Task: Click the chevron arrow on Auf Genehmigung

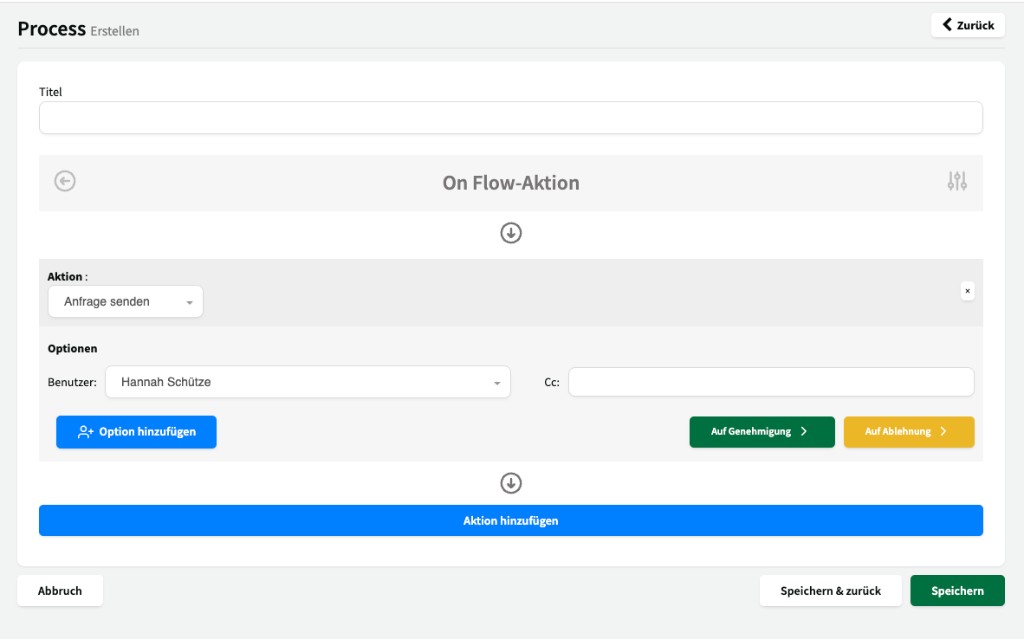Action: pos(804,432)
